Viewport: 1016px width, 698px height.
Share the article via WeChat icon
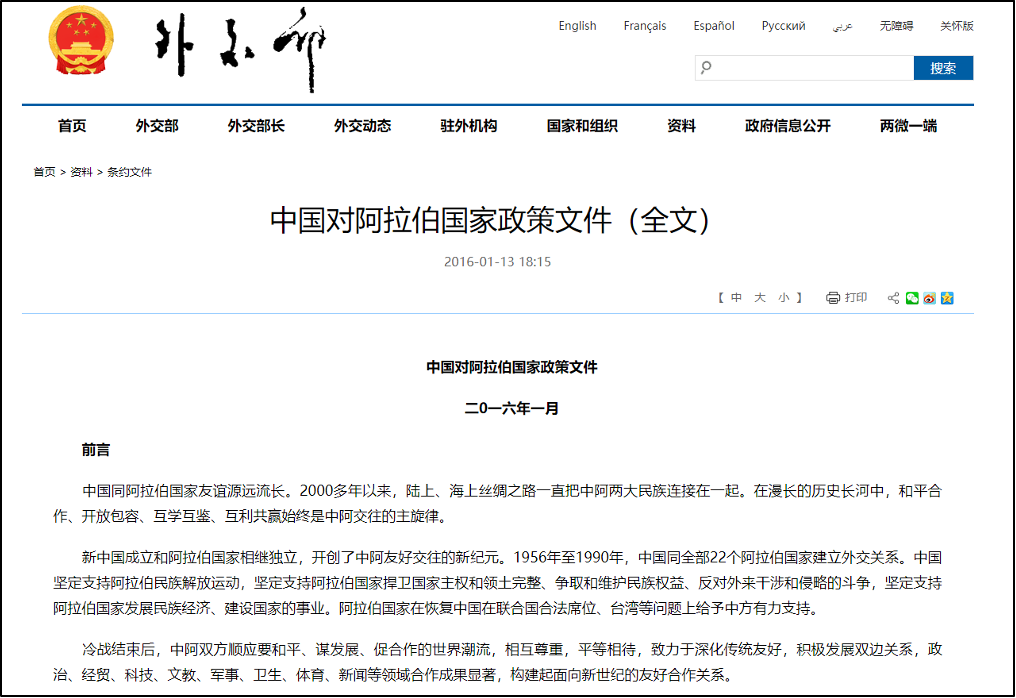click(912, 298)
